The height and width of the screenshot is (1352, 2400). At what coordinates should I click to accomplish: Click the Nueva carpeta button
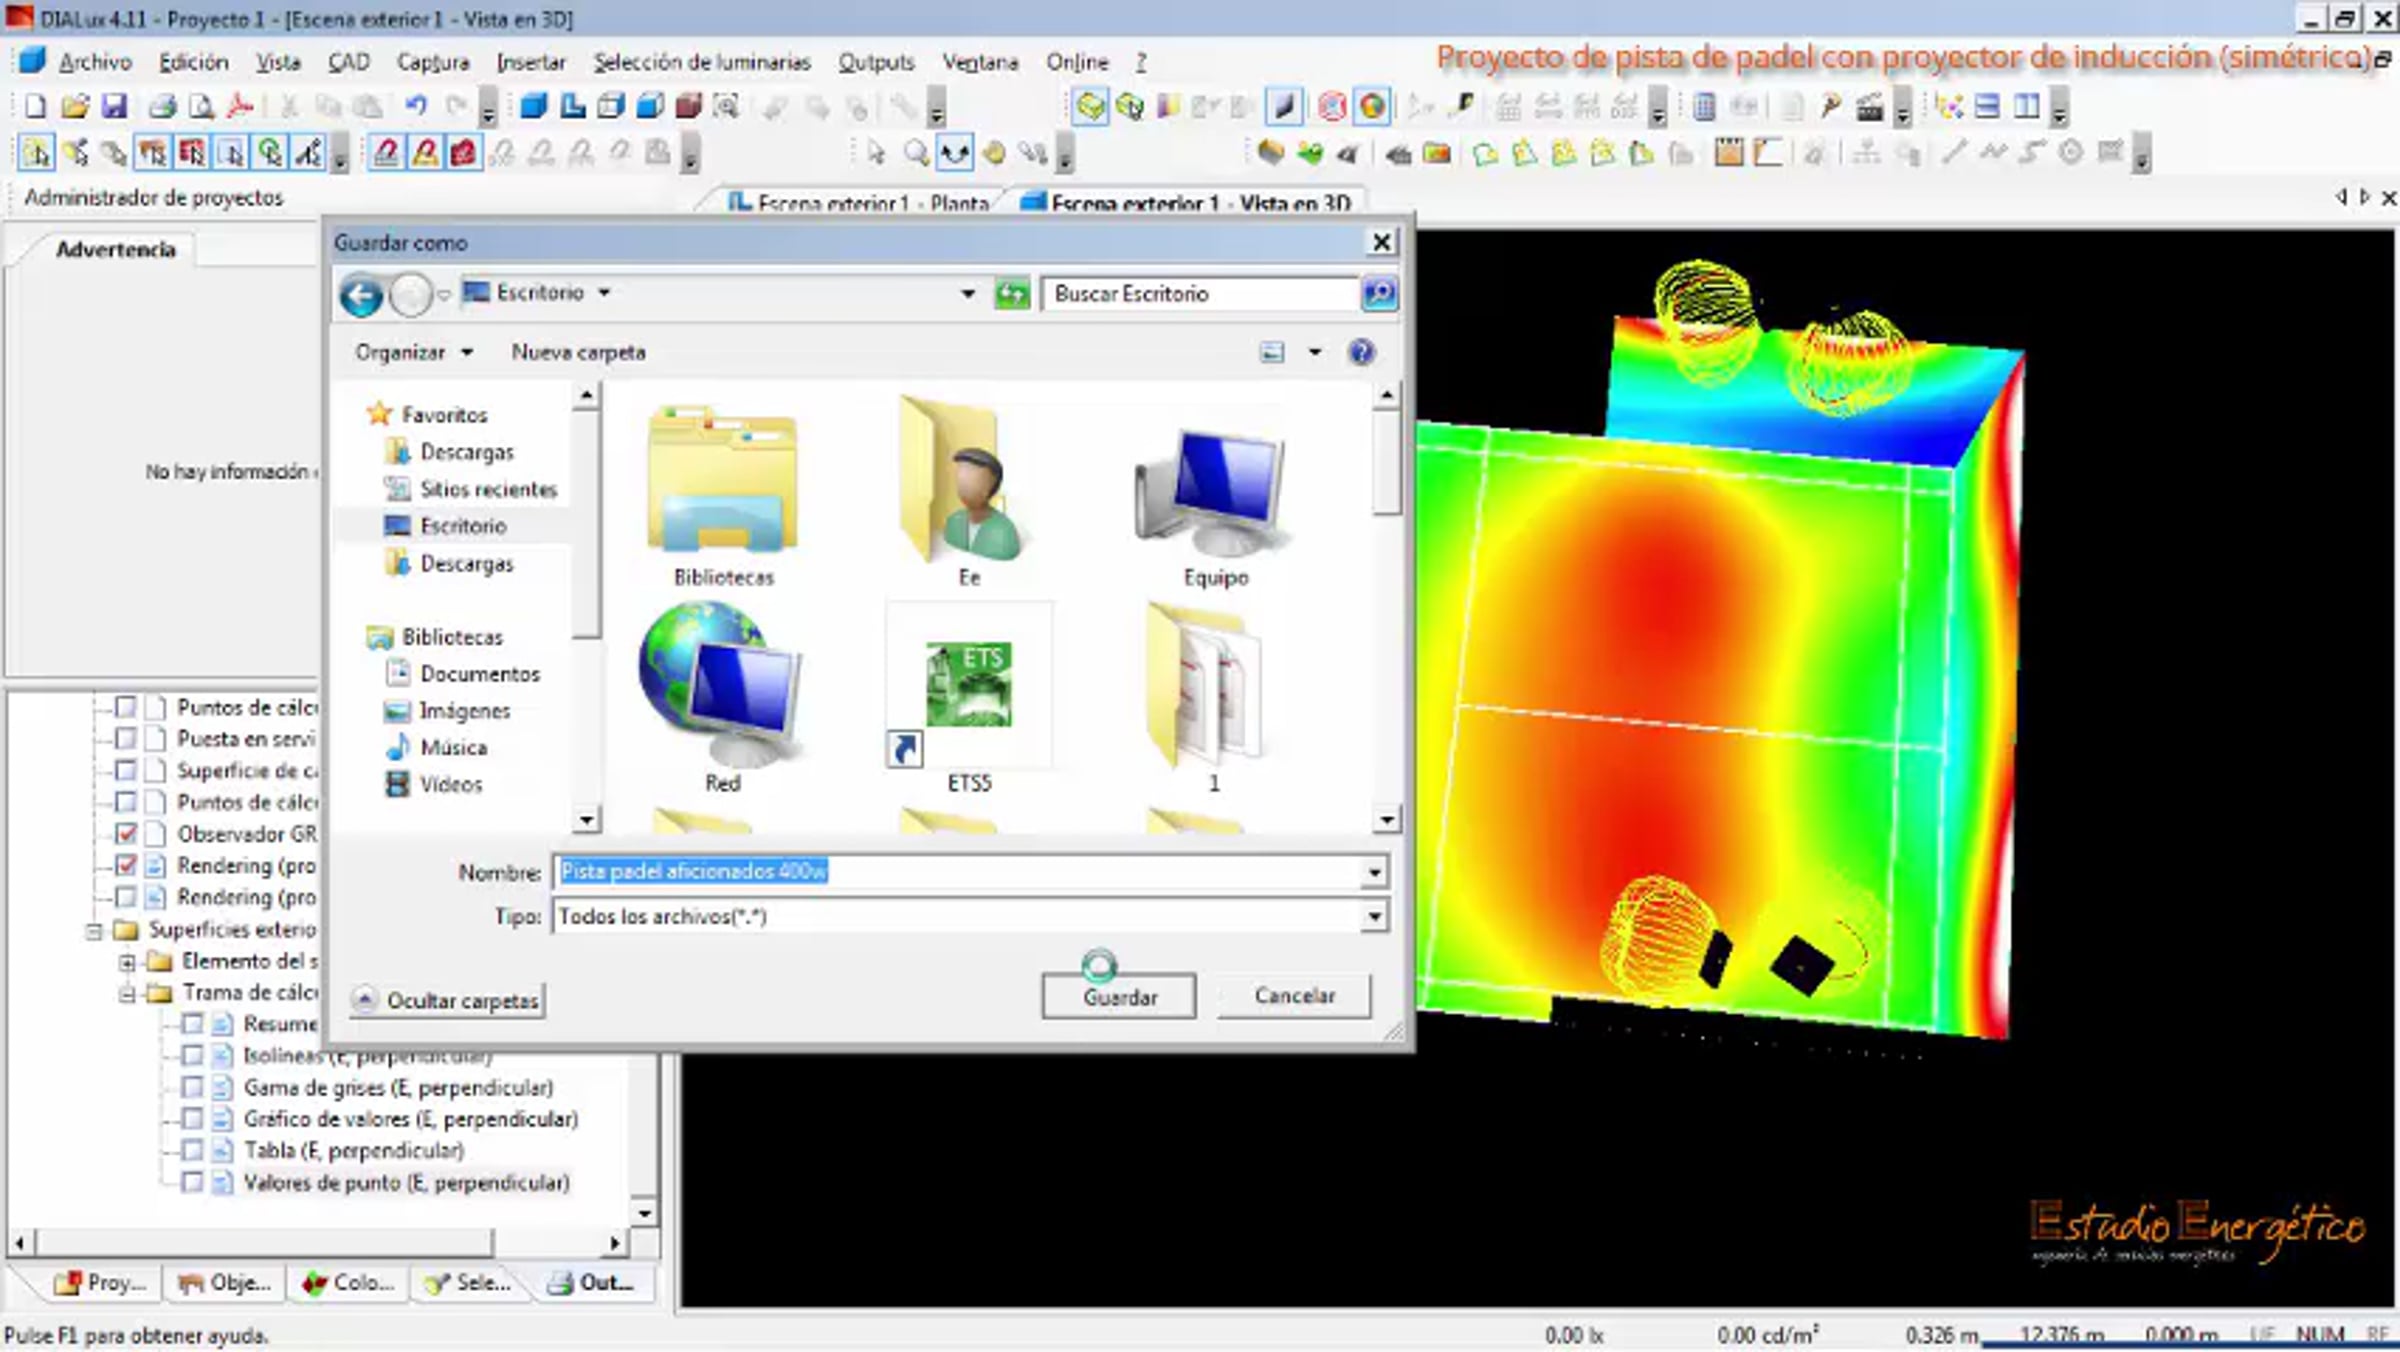click(578, 353)
